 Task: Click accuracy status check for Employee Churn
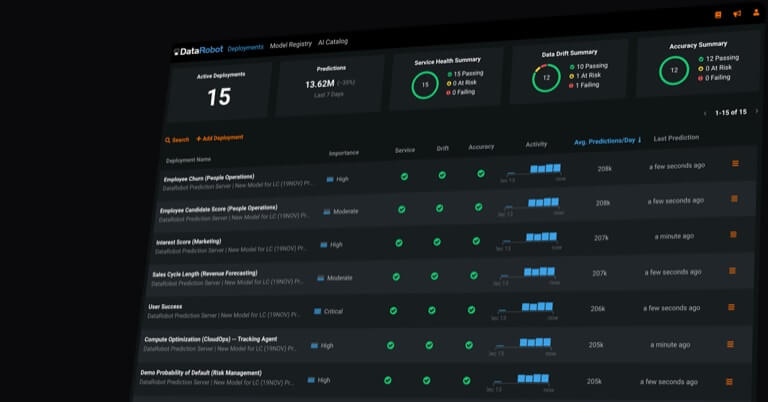[x=481, y=173]
